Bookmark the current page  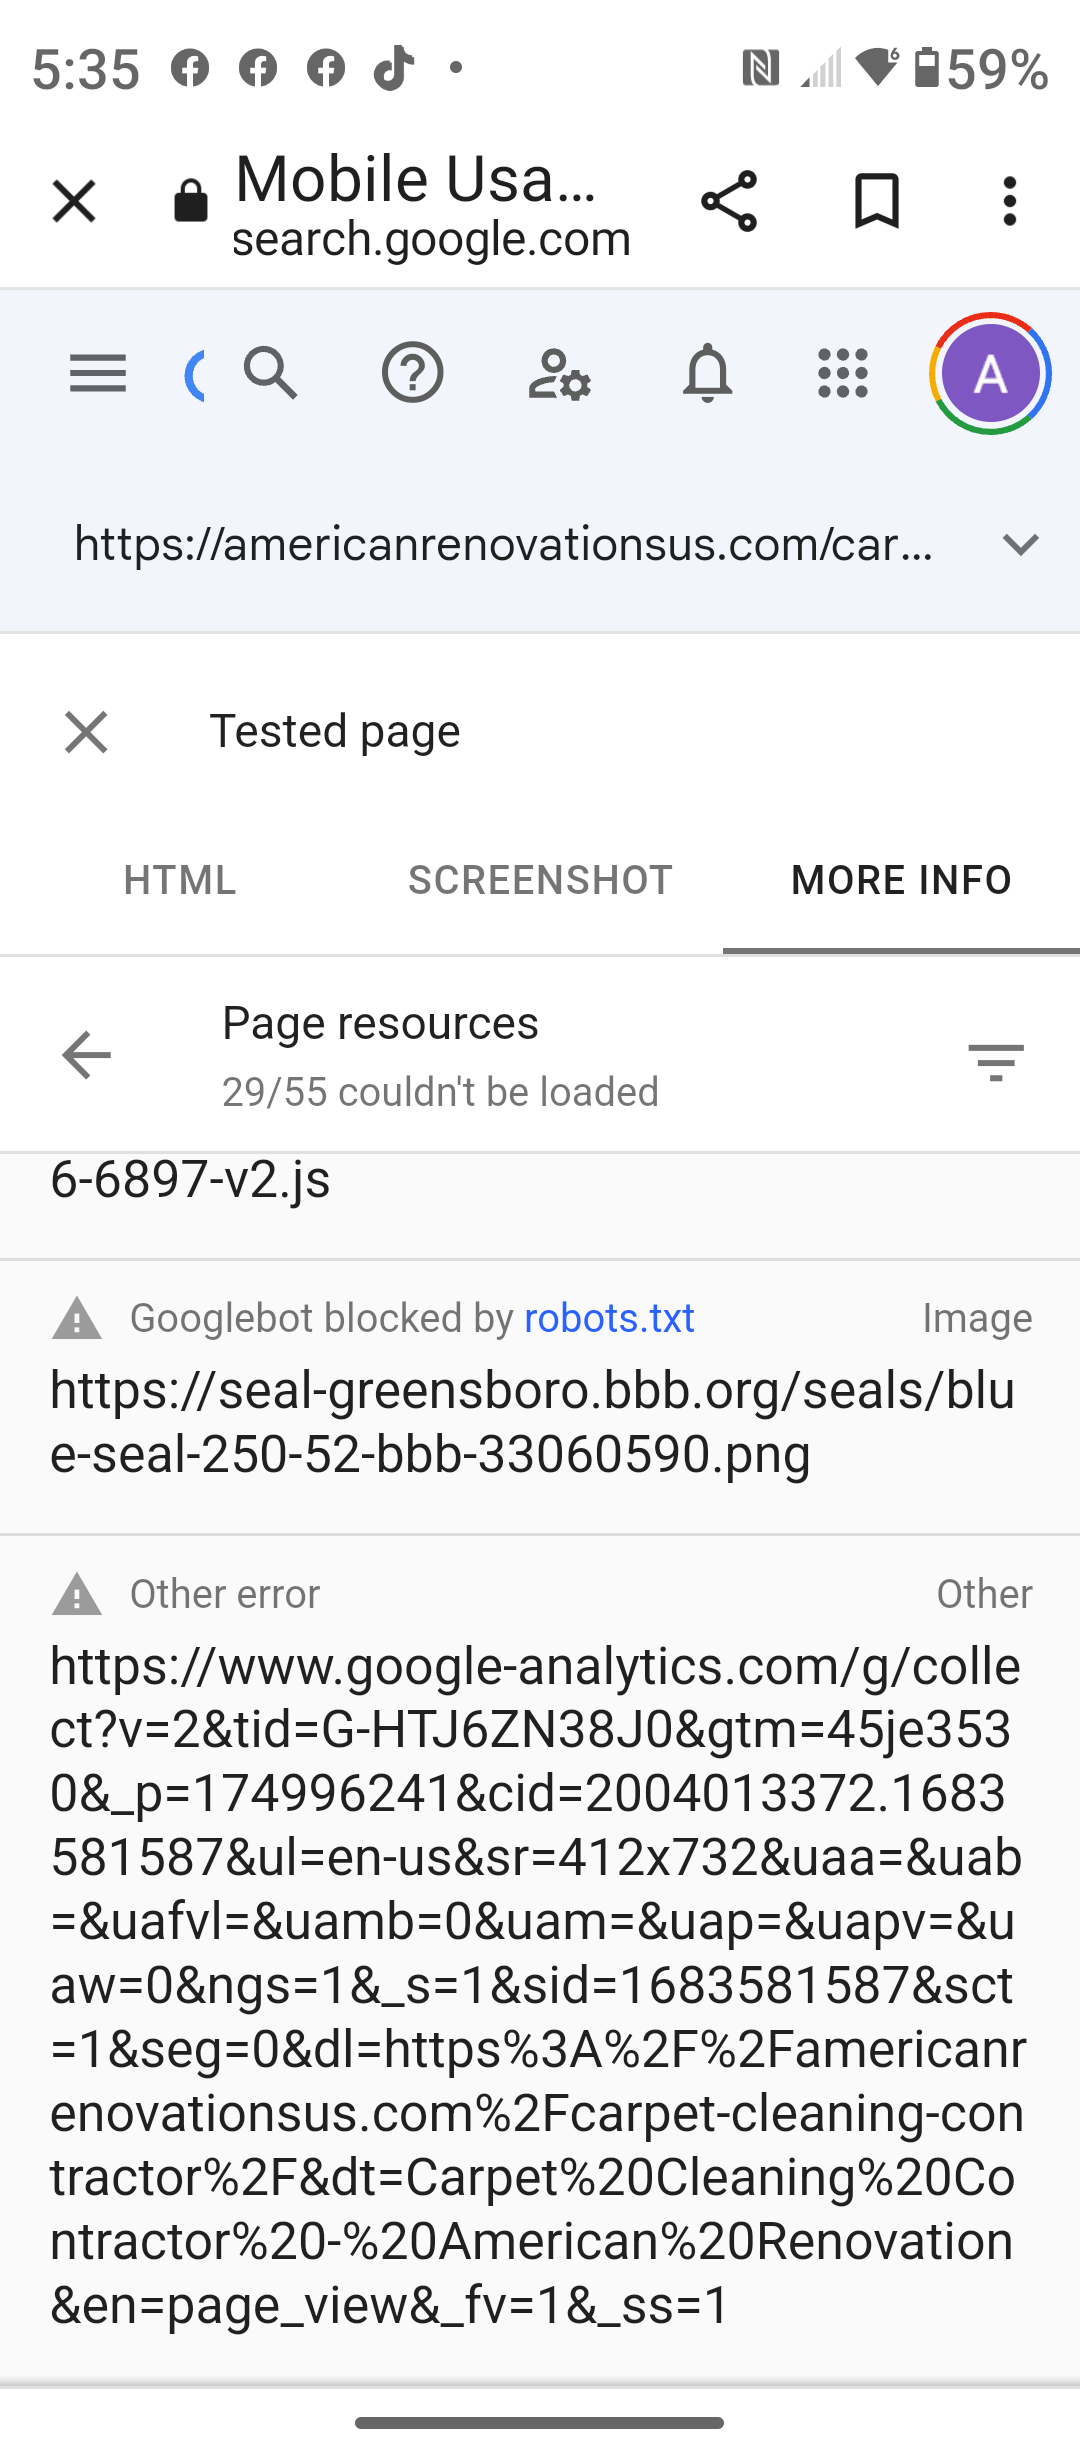tap(877, 201)
